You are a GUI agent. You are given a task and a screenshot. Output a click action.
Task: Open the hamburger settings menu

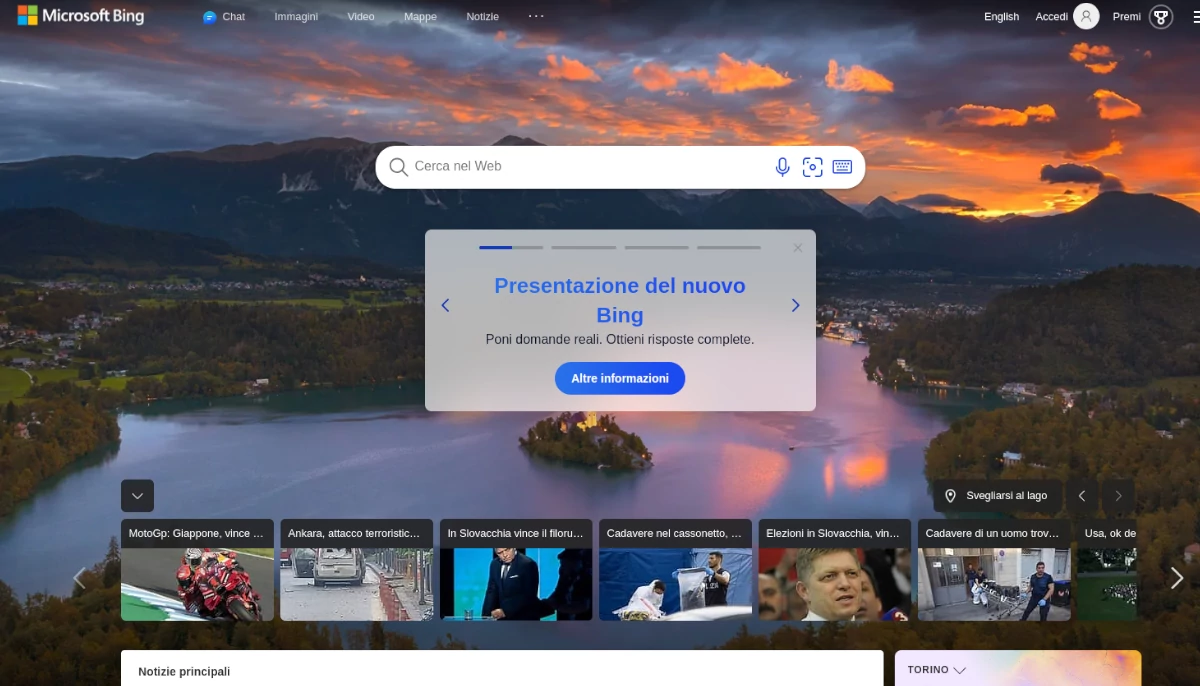[x=1199, y=16]
